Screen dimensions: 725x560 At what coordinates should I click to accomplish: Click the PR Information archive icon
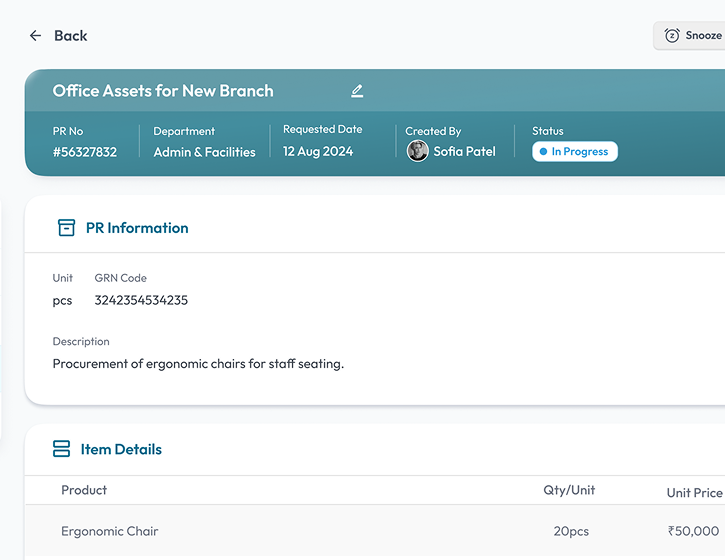(66, 228)
